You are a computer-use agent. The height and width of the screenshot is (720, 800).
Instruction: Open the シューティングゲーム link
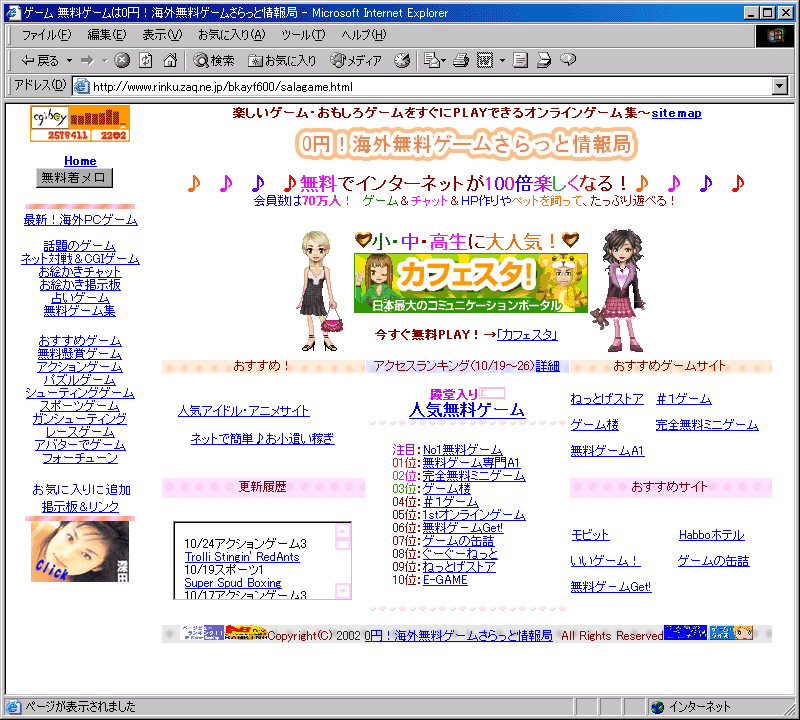point(80,393)
